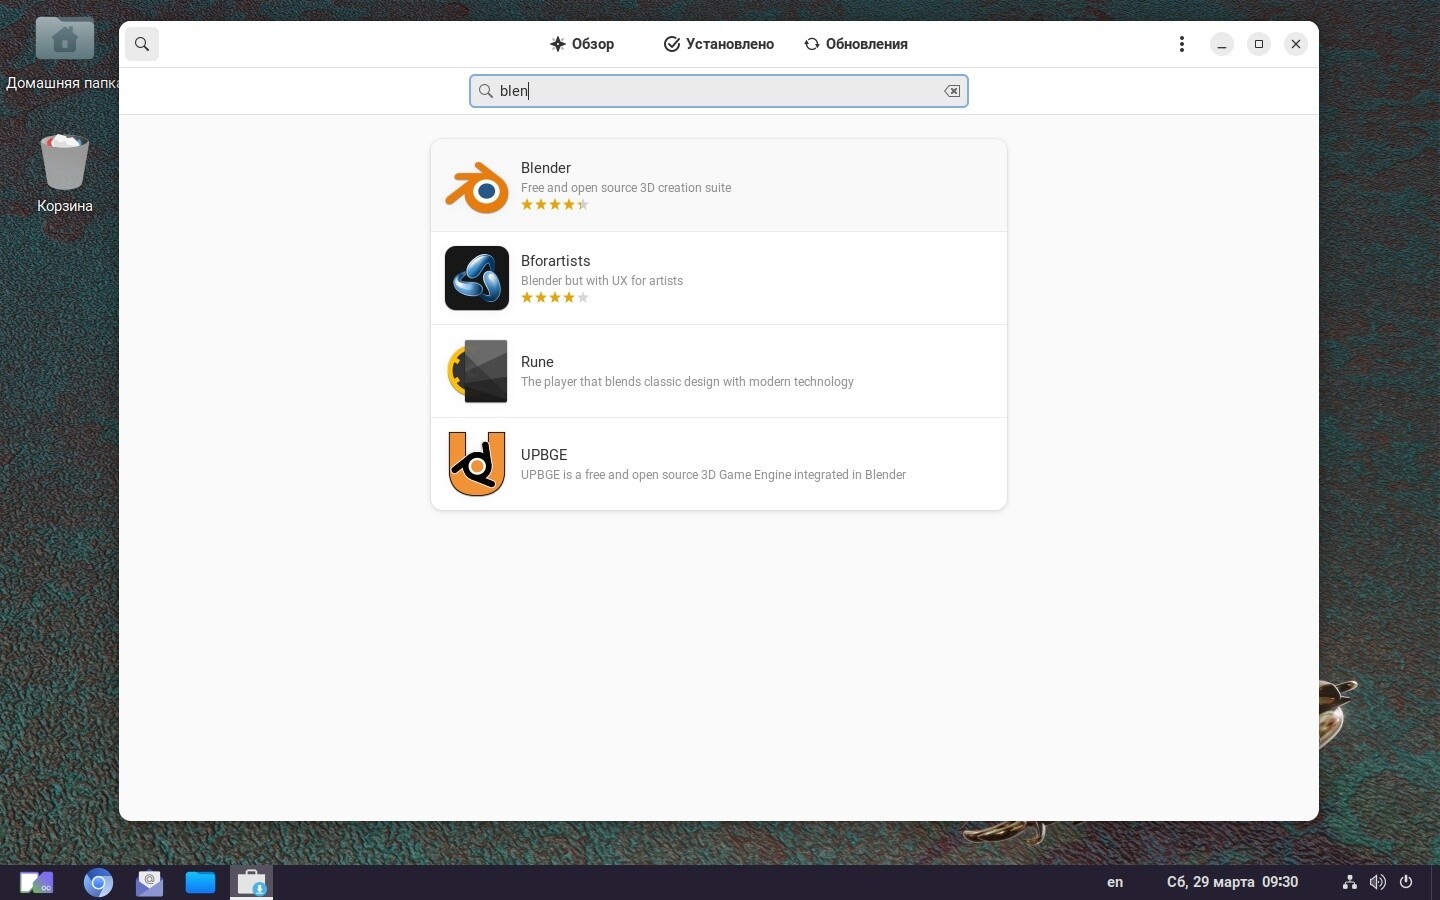Viewport: 1440px width, 900px height.
Task: Launch the Chromium browser from taskbar
Action: pyautogui.click(x=98, y=883)
